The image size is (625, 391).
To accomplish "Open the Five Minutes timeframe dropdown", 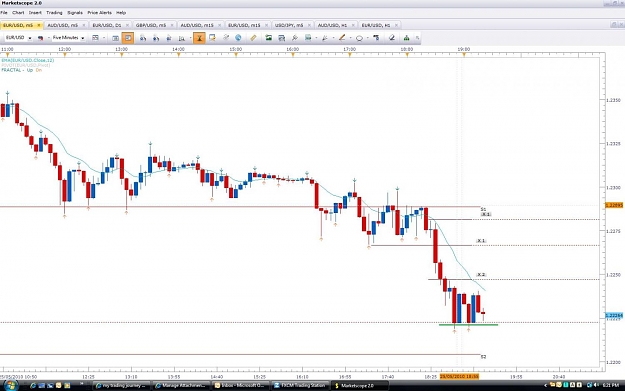I will coord(83,38).
